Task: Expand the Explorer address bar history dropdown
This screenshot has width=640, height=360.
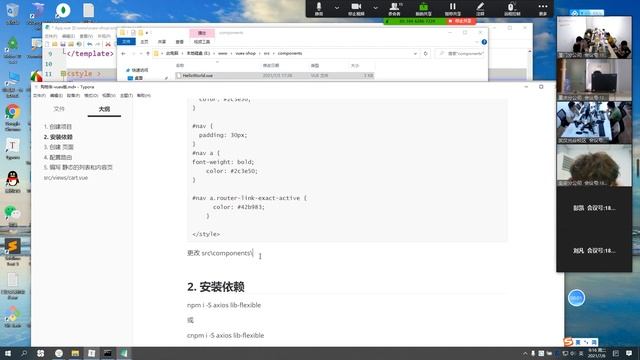Action: click(415, 53)
